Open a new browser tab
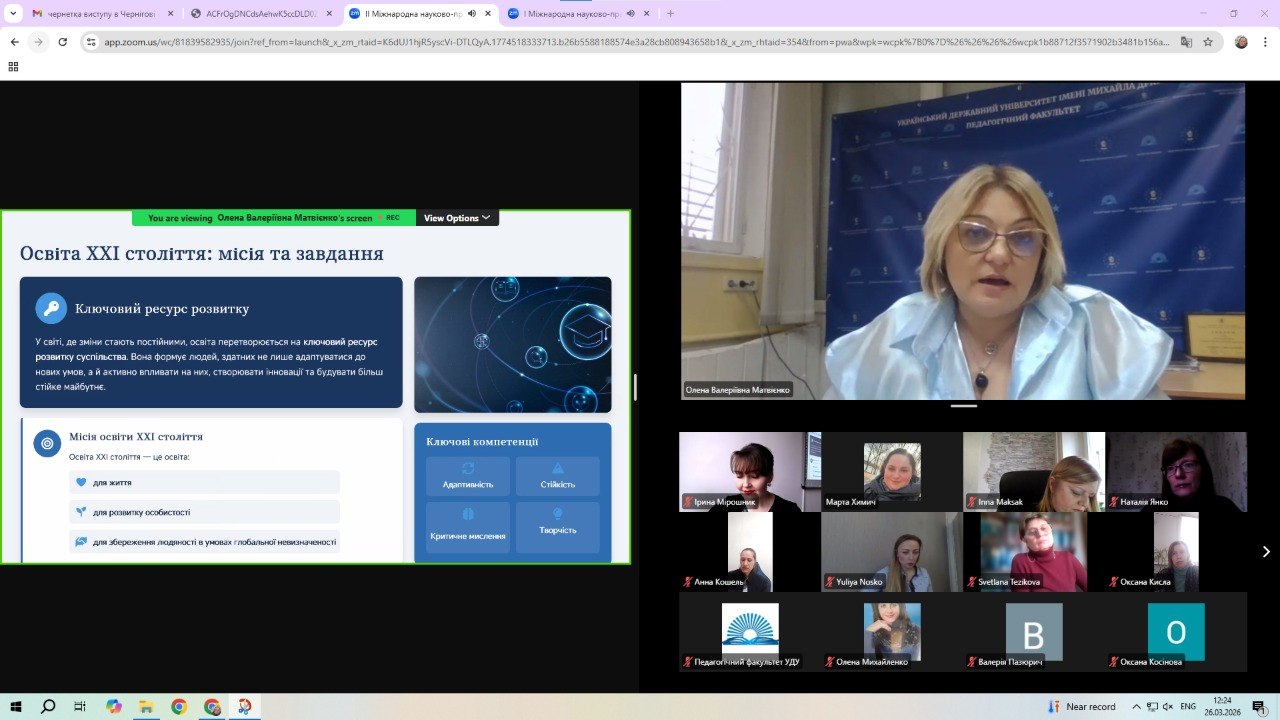The height and width of the screenshot is (720, 1280). [670, 14]
